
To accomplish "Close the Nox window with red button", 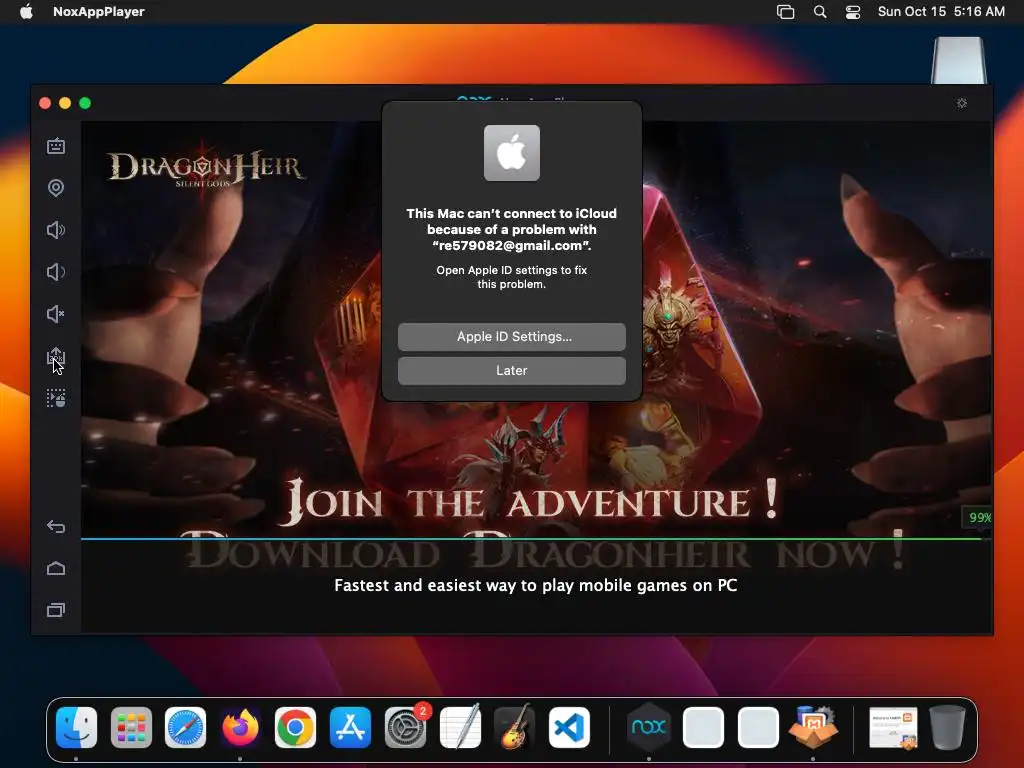I will pos(45,103).
